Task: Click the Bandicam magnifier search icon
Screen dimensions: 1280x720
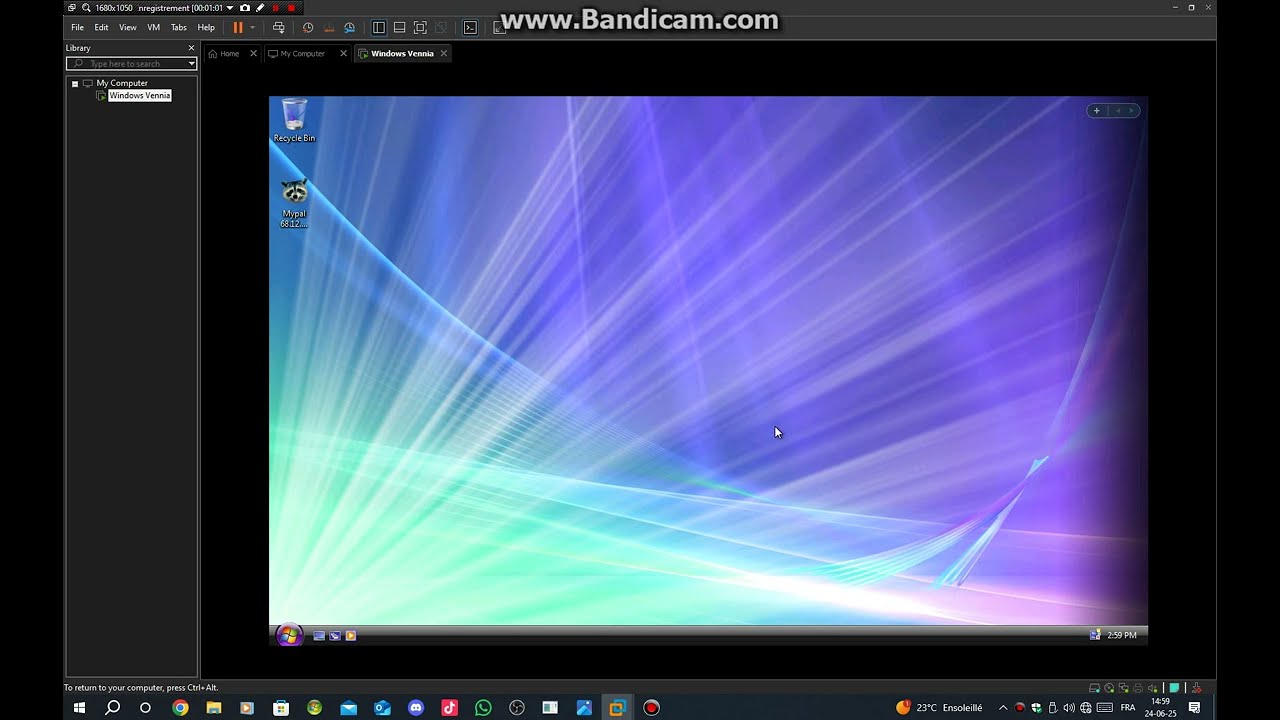Action: [x=86, y=7]
